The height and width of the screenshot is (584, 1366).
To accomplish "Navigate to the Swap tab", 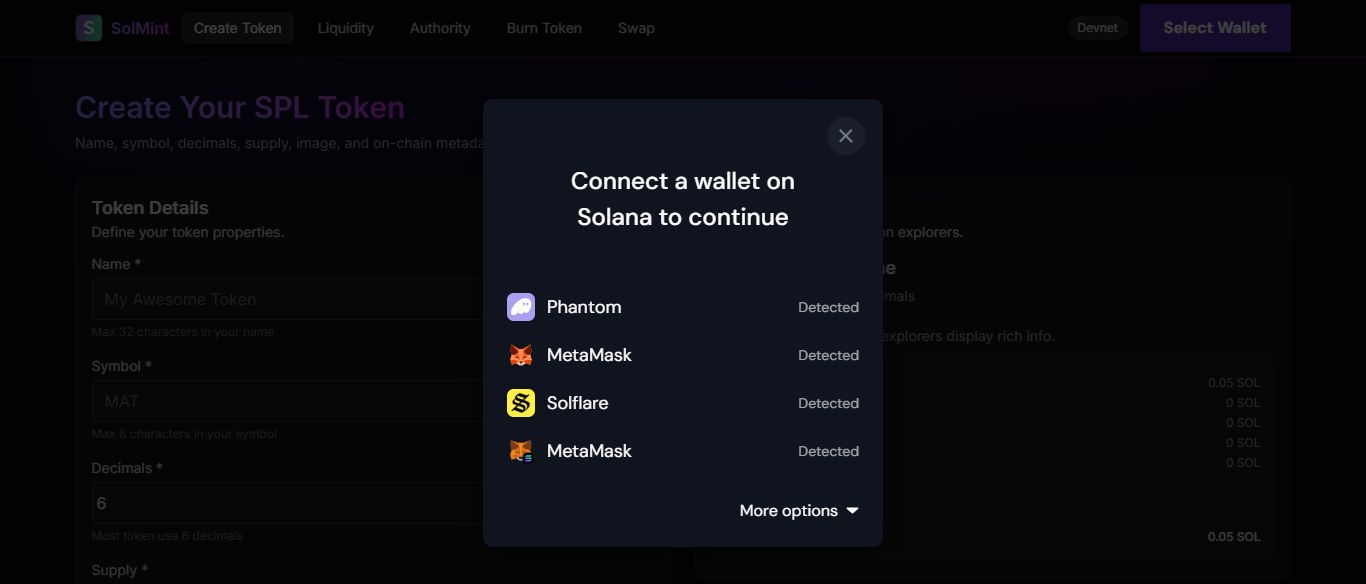I will [636, 28].
